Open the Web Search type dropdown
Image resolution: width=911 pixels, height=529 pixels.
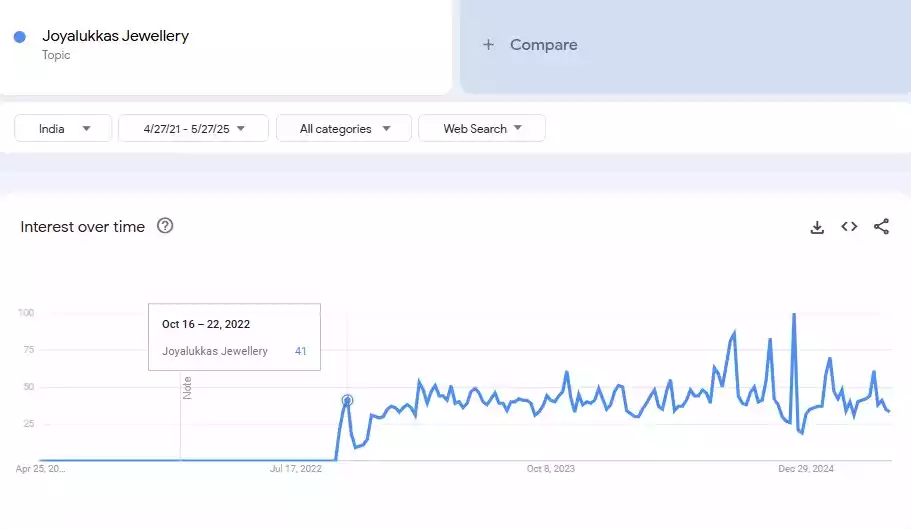point(482,128)
